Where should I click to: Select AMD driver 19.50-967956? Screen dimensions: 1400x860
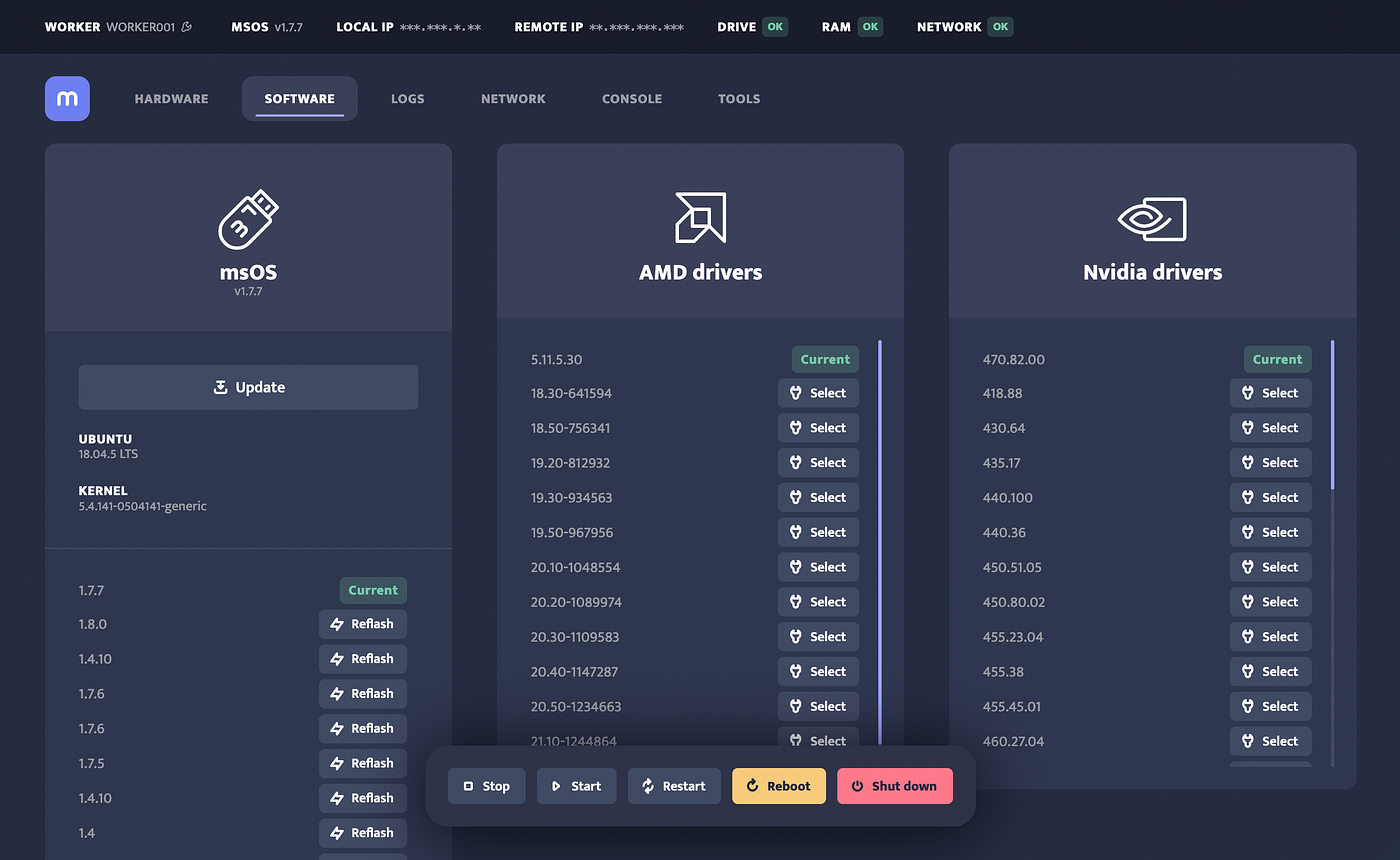pyautogui.click(x=818, y=532)
